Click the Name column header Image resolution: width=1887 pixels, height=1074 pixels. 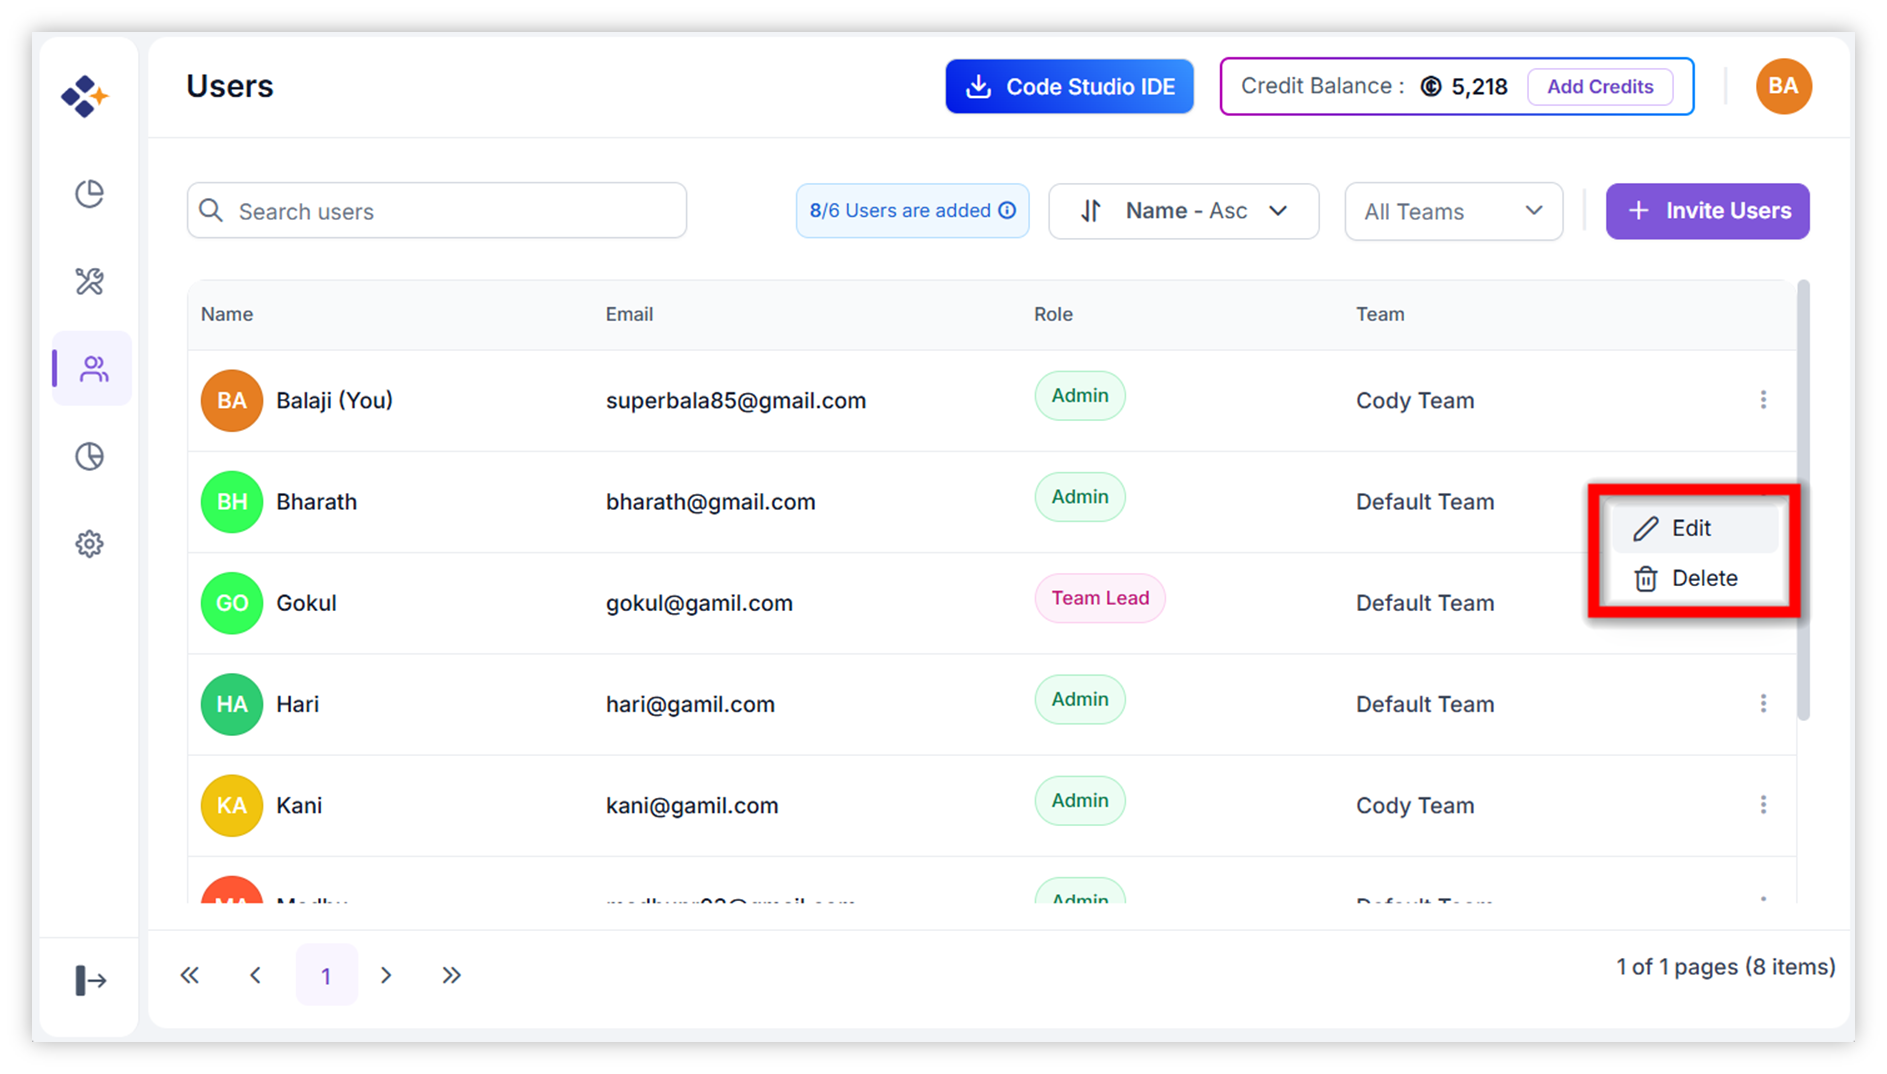click(227, 314)
